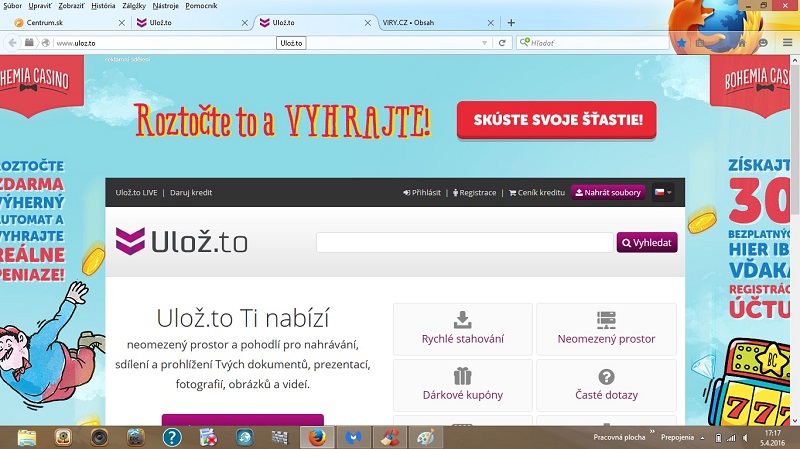This screenshot has width=800, height=449.
Task: Click the Ulož.to logo icon
Action: [x=131, y=241]
